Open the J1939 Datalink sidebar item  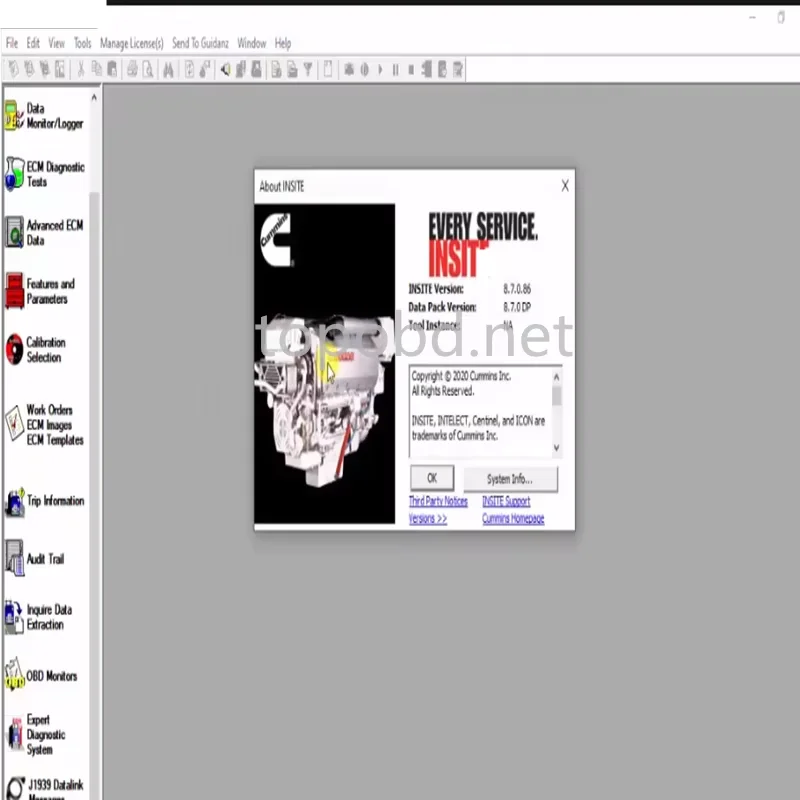[45, 788]
